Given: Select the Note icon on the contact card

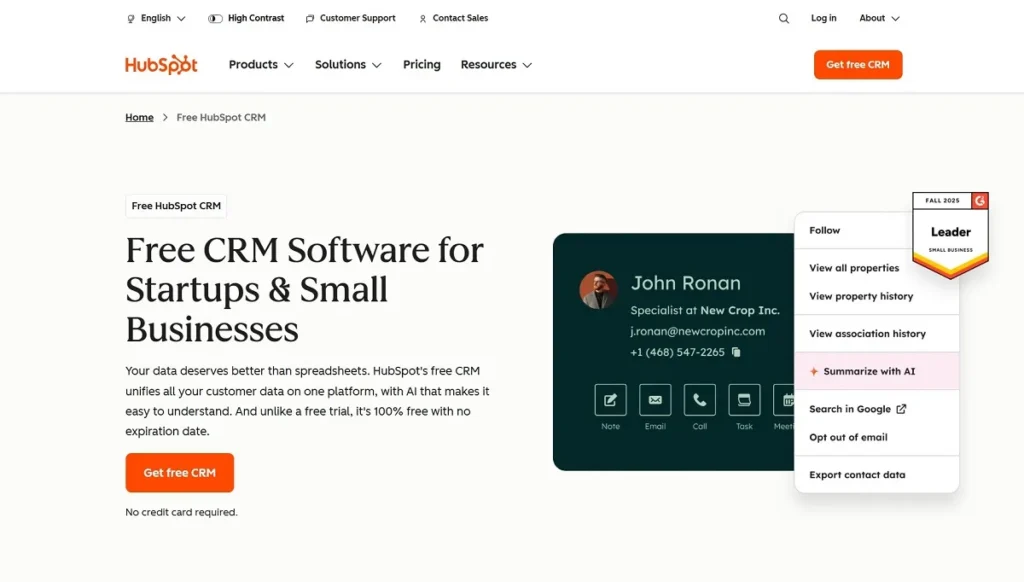Looking at the screenshot, I should 610,399.
